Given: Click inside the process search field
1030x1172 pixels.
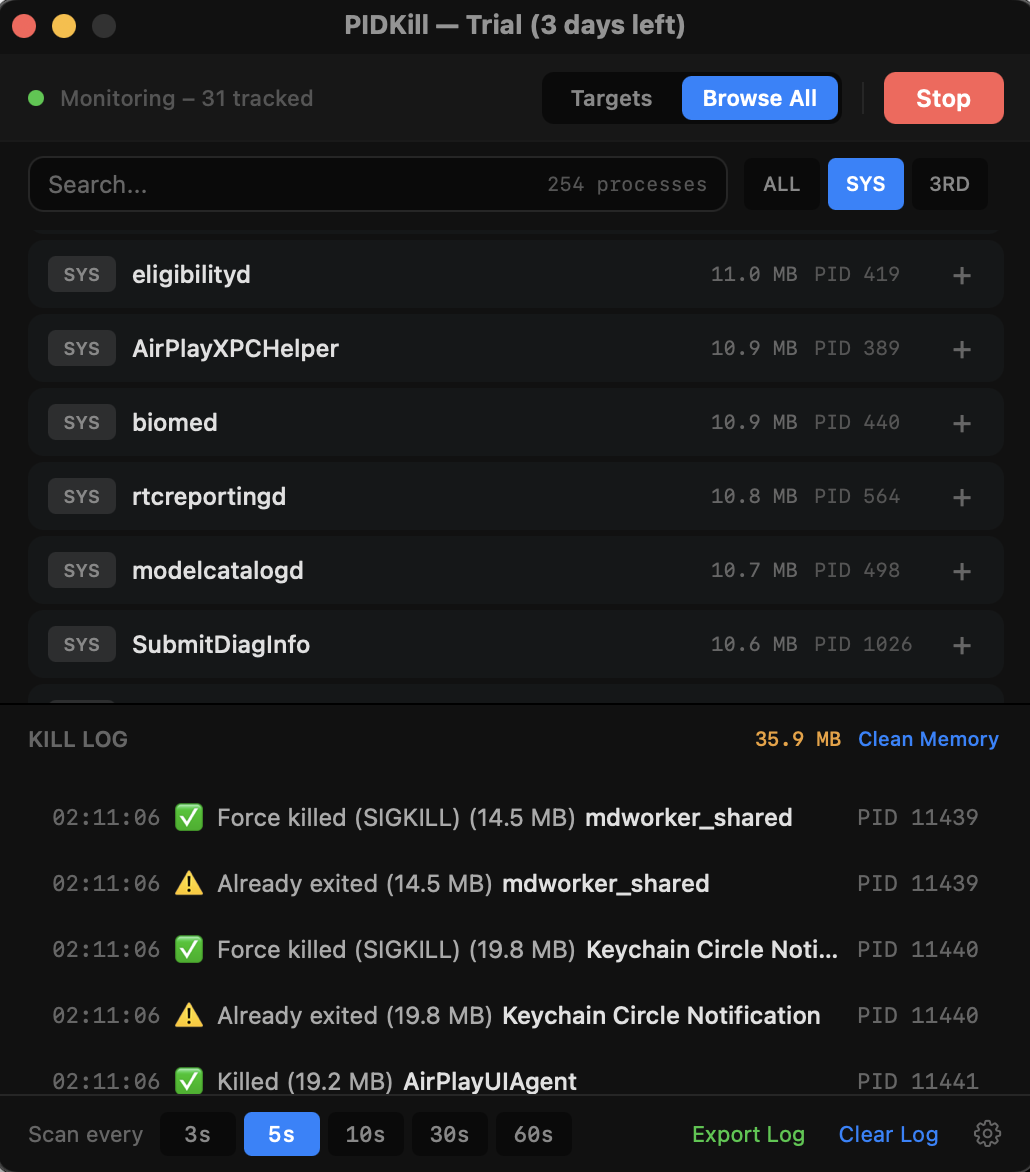Looking at the screenshot, I should coord(300,184).
